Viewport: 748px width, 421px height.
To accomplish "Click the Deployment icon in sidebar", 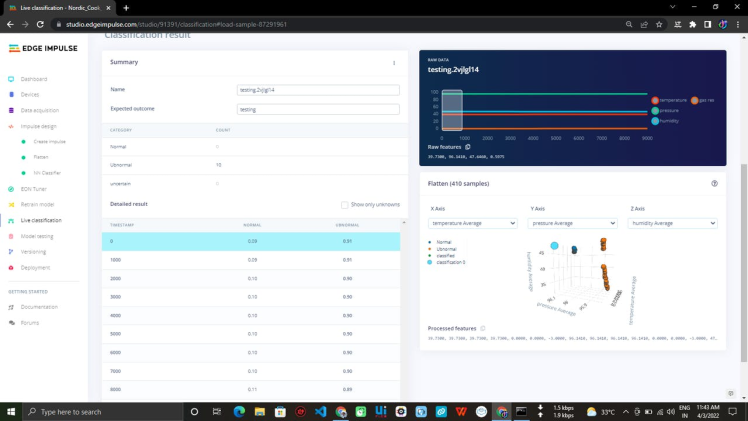I will click(x=10, y=267).
